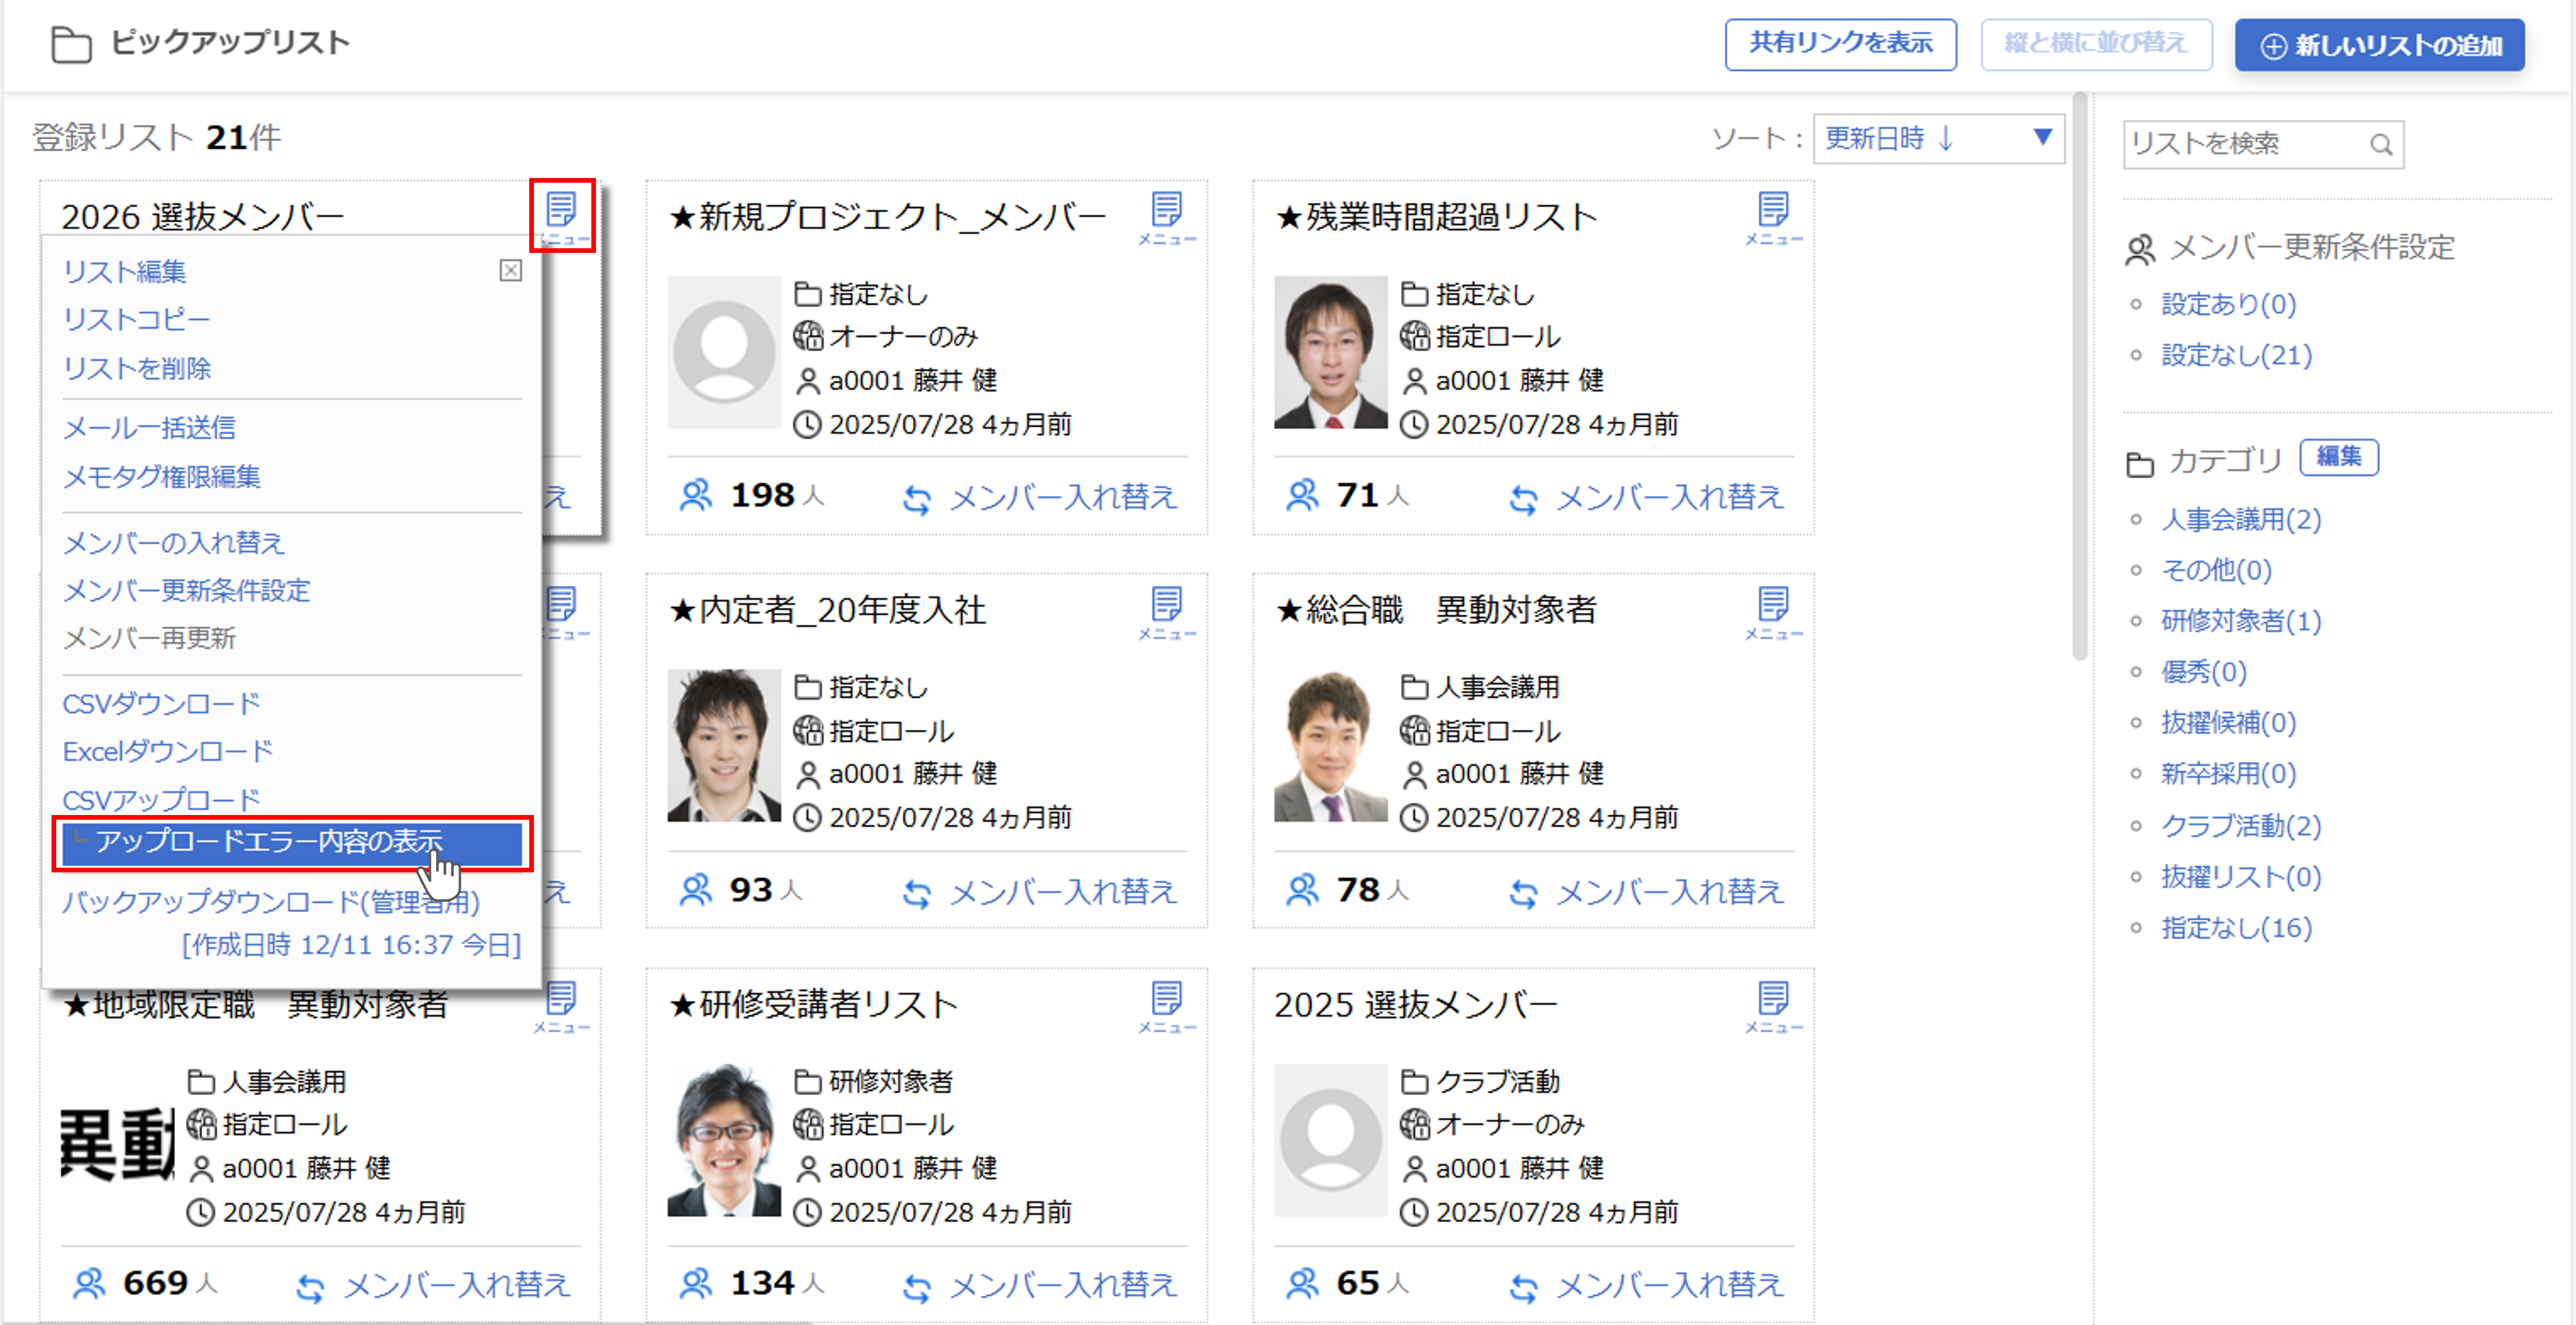
Task: Click メール一括送信 in the list menu
Action: 149,428
